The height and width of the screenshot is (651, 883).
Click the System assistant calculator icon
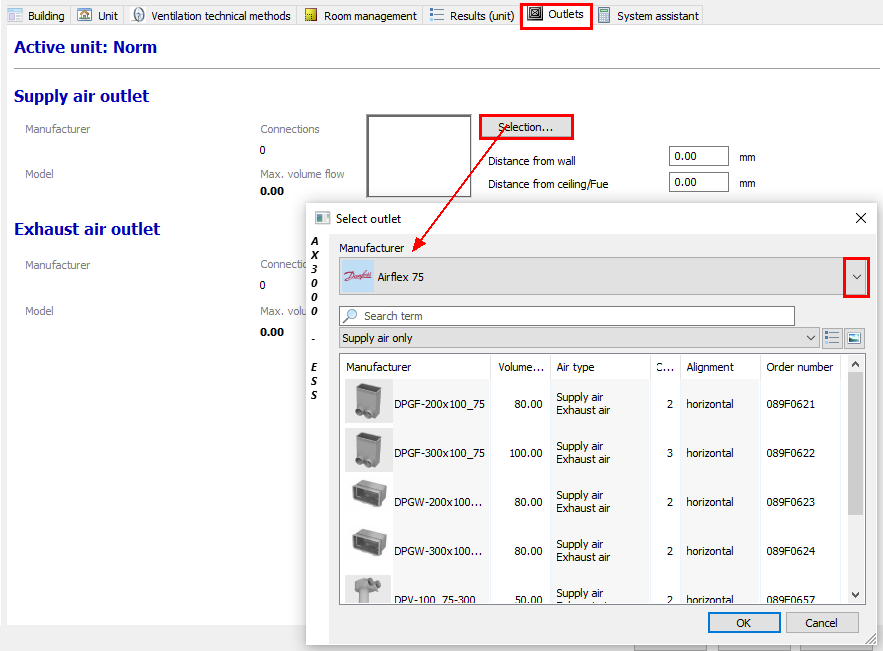(x=604, y=15)
